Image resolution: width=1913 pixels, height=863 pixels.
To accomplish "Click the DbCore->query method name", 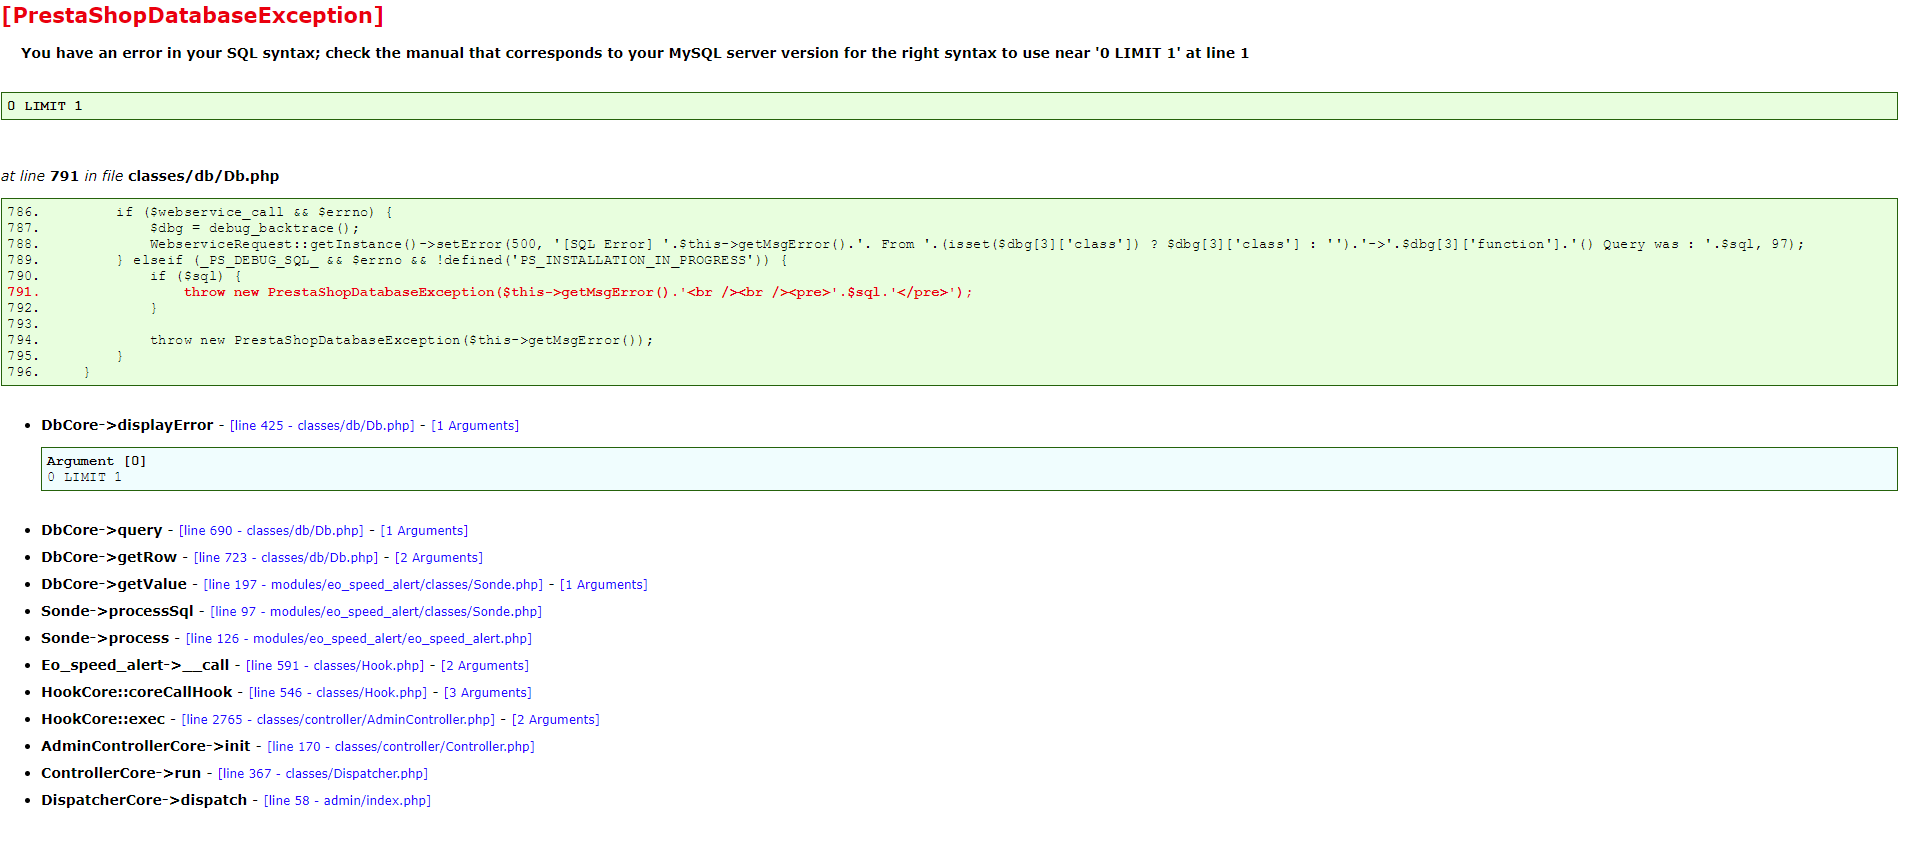I will [x=101, y=530].
